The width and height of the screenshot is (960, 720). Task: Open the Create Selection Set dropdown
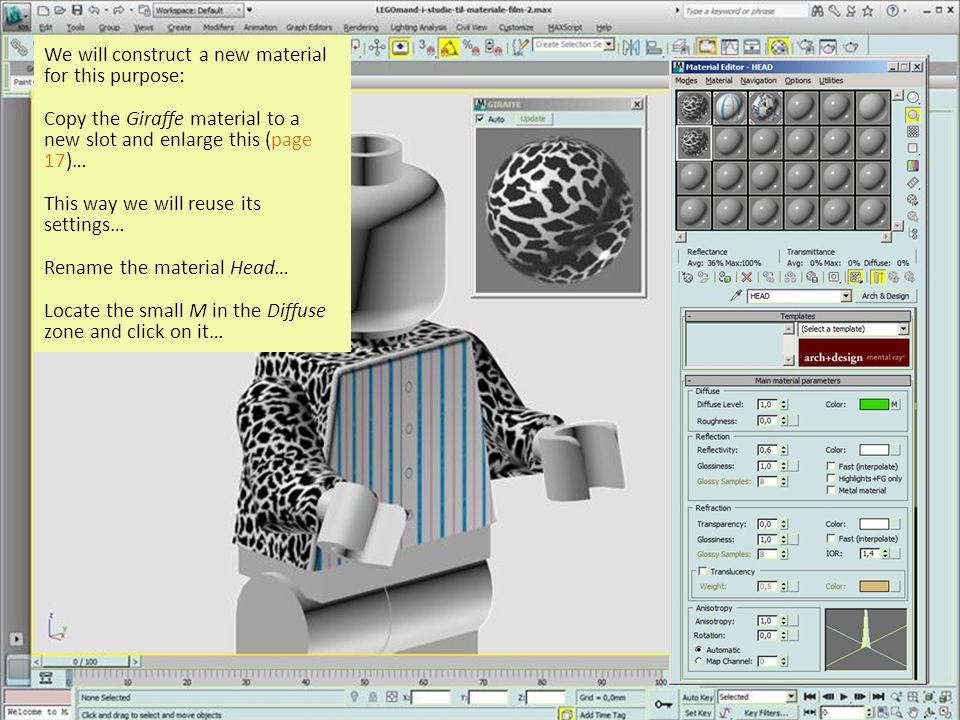pos(573,45)
